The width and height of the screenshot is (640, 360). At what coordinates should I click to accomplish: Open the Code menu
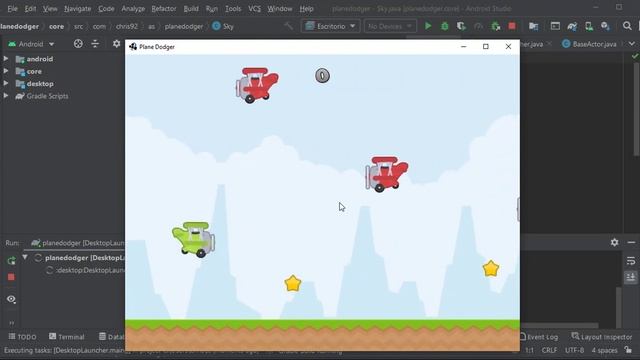coord(106,9)
